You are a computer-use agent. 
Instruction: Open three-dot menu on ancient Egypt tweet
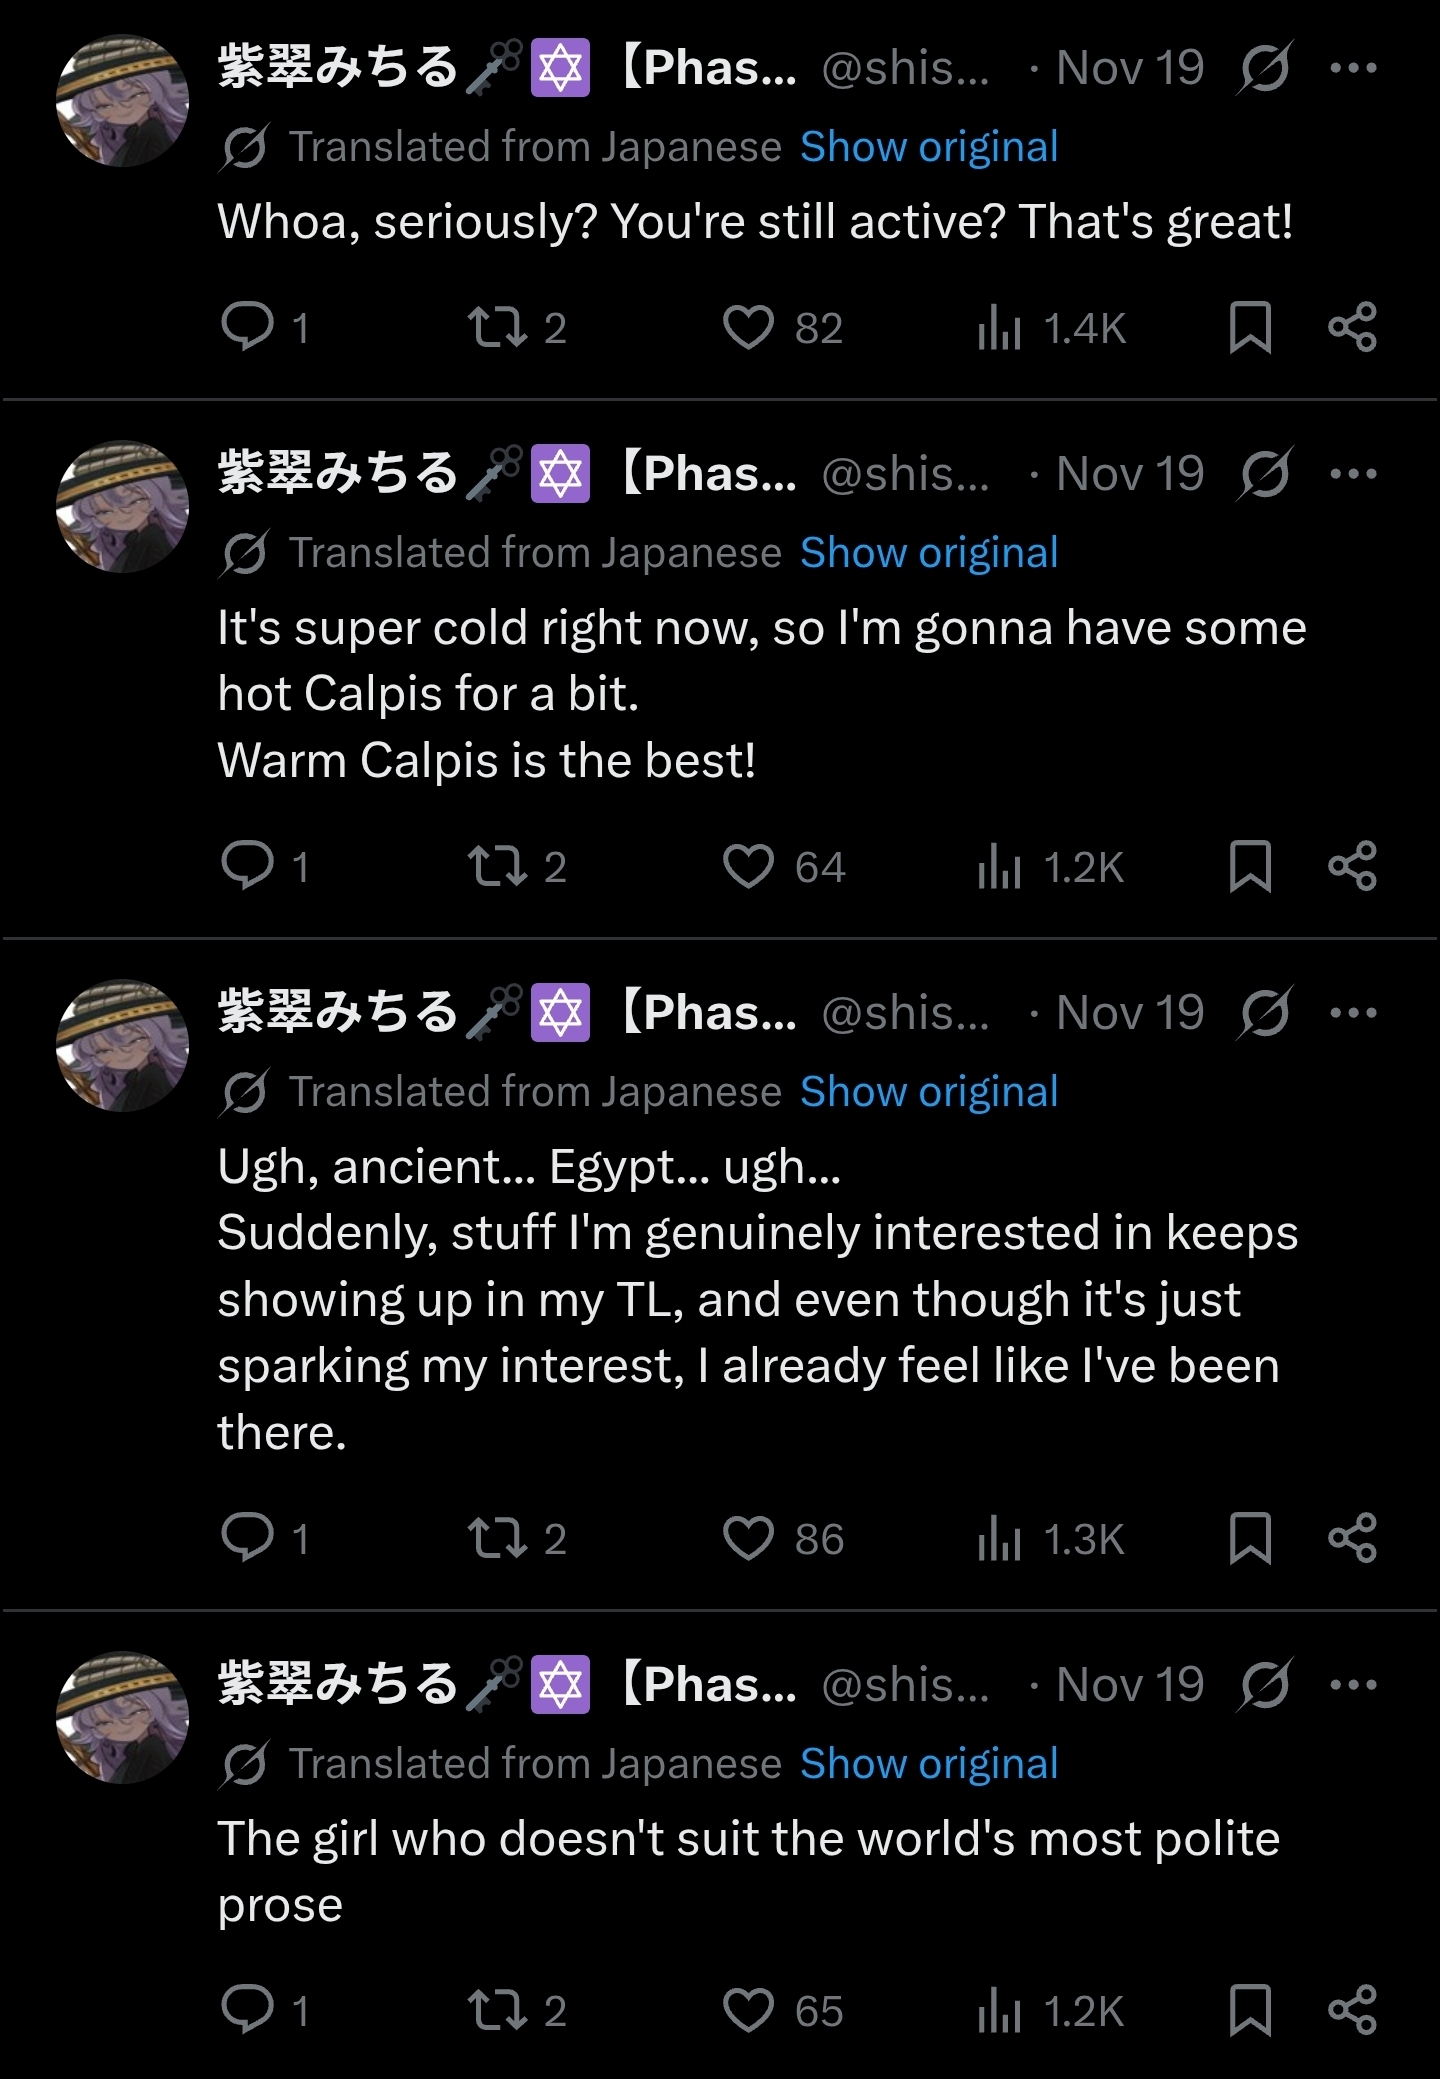[x=1353, y=1013]
